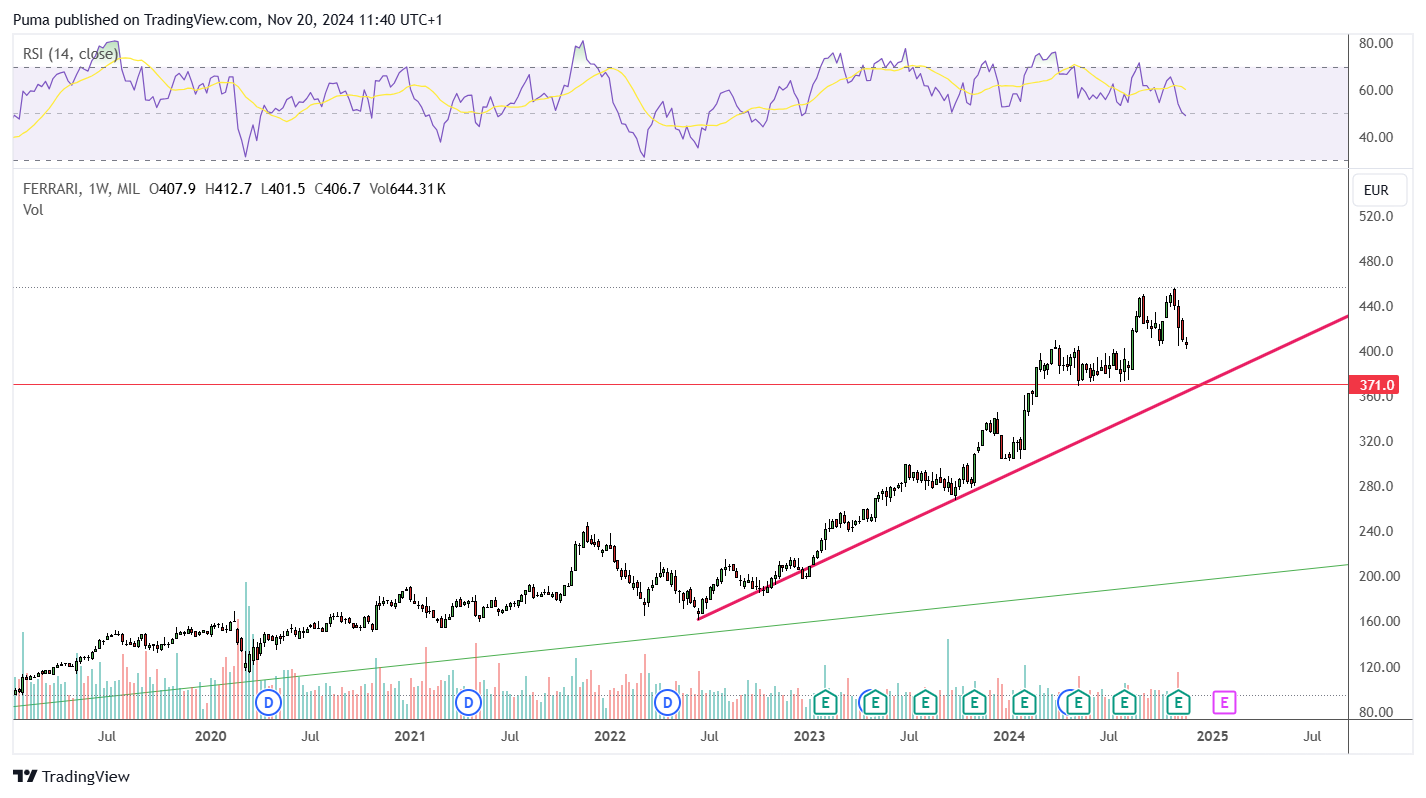Open the purple upcoming earnings E marker
The image size is (1426, 798).
[1225, 703]
